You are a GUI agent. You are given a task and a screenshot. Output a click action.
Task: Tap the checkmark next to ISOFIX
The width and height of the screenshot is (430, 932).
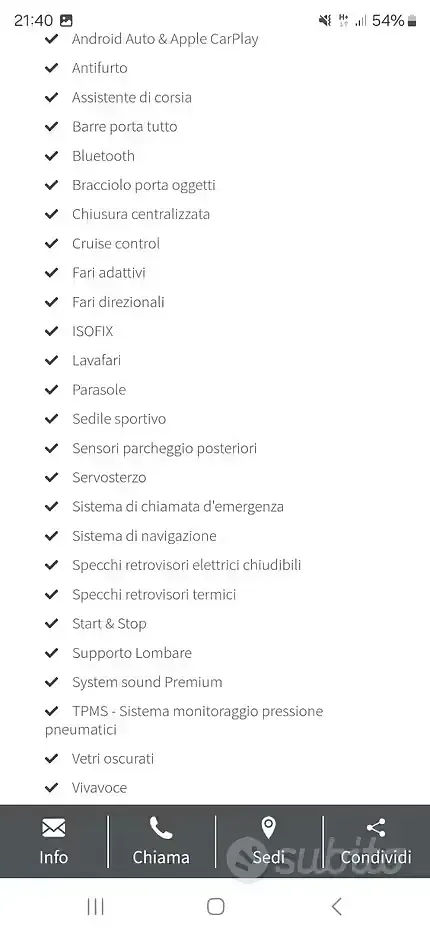point(52,331)
